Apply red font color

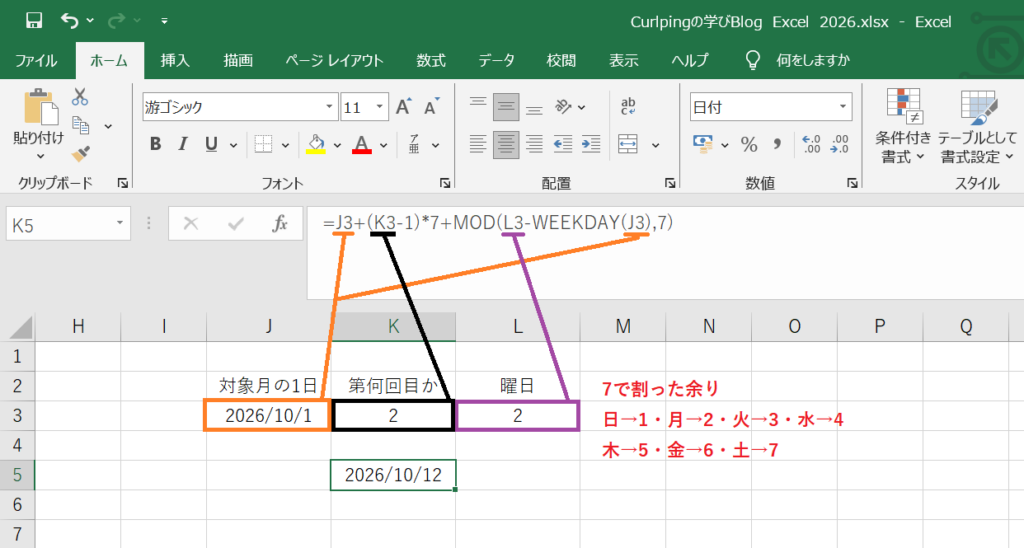[362, 144]
